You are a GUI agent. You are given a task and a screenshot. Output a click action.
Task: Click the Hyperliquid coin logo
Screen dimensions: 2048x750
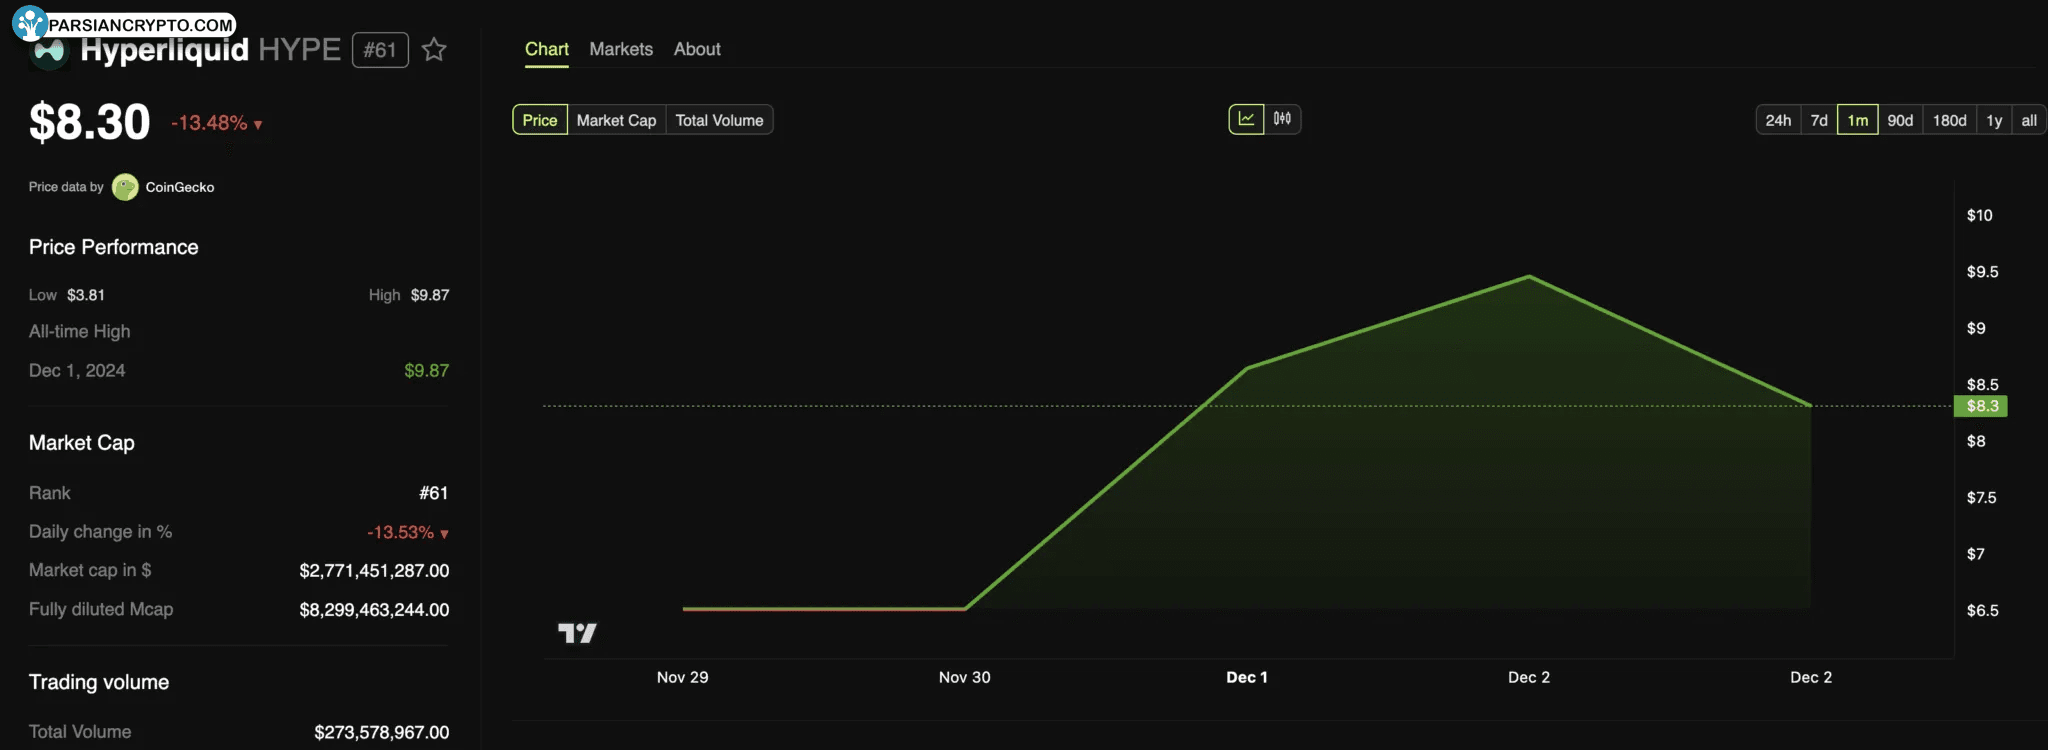(48, 52)
